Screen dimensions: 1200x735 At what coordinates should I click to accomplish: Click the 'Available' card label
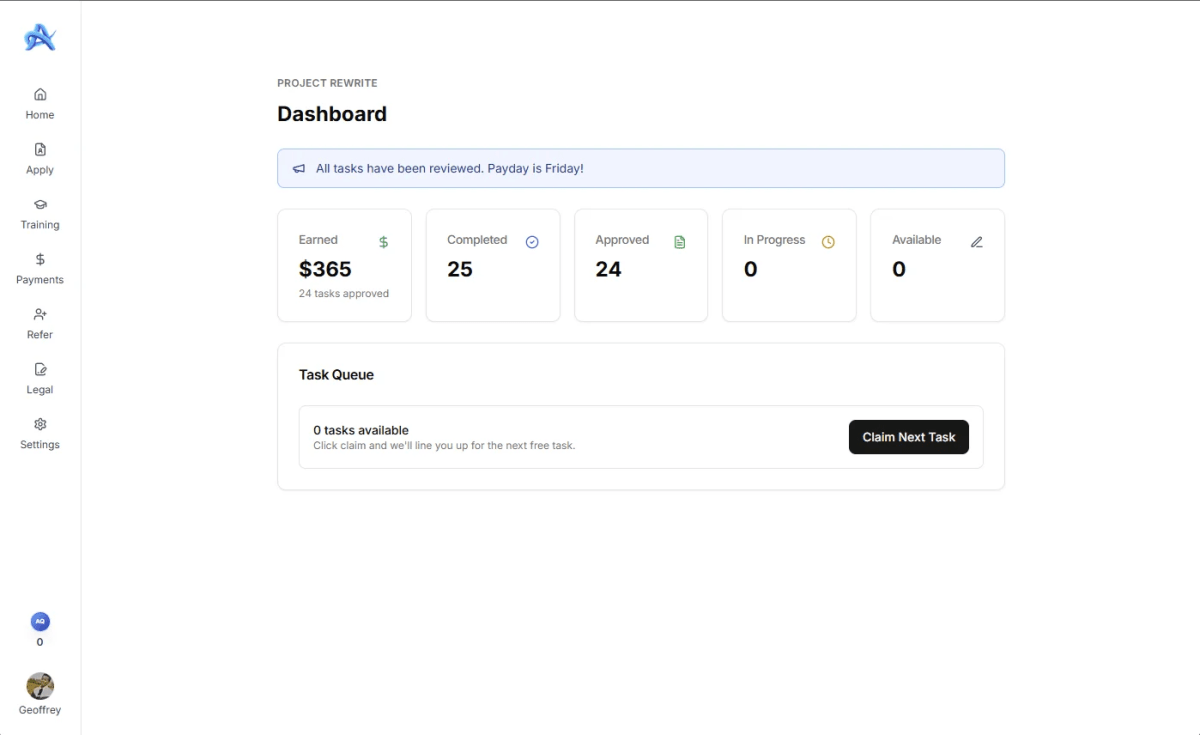(917, 240)
